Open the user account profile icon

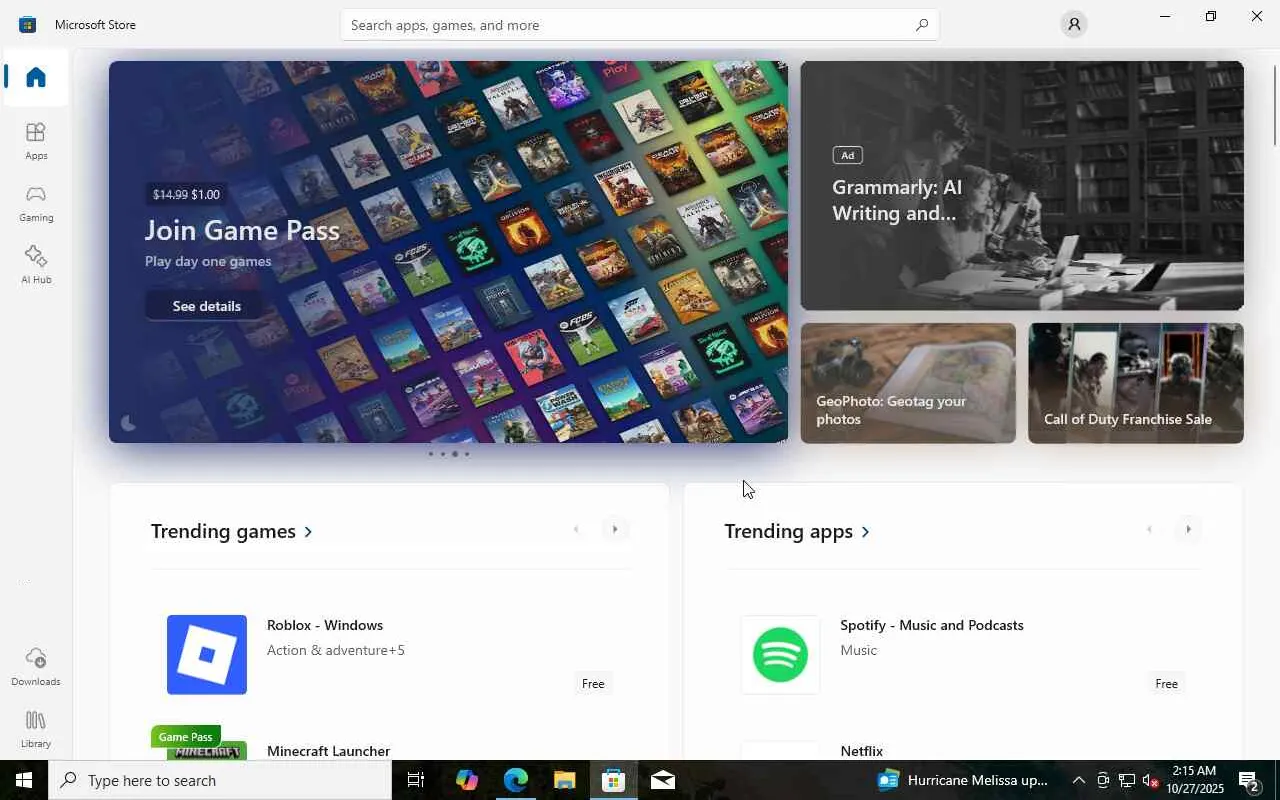pos(1074,25)
